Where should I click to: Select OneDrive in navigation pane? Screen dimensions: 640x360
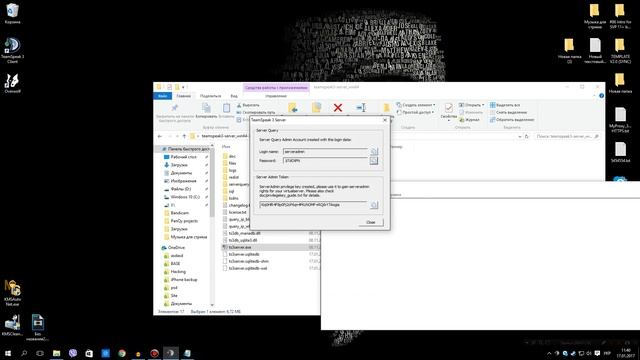click(176, 248)
